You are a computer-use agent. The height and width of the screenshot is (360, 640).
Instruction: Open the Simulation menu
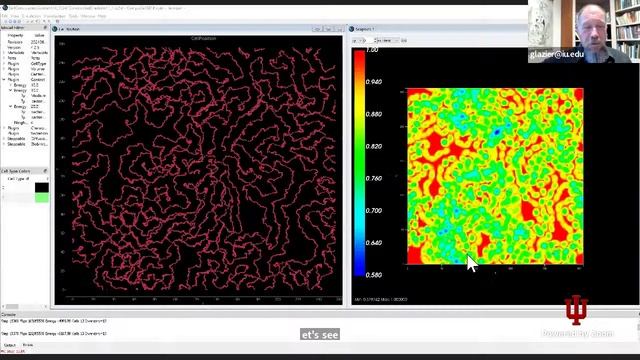pos(31,16)
